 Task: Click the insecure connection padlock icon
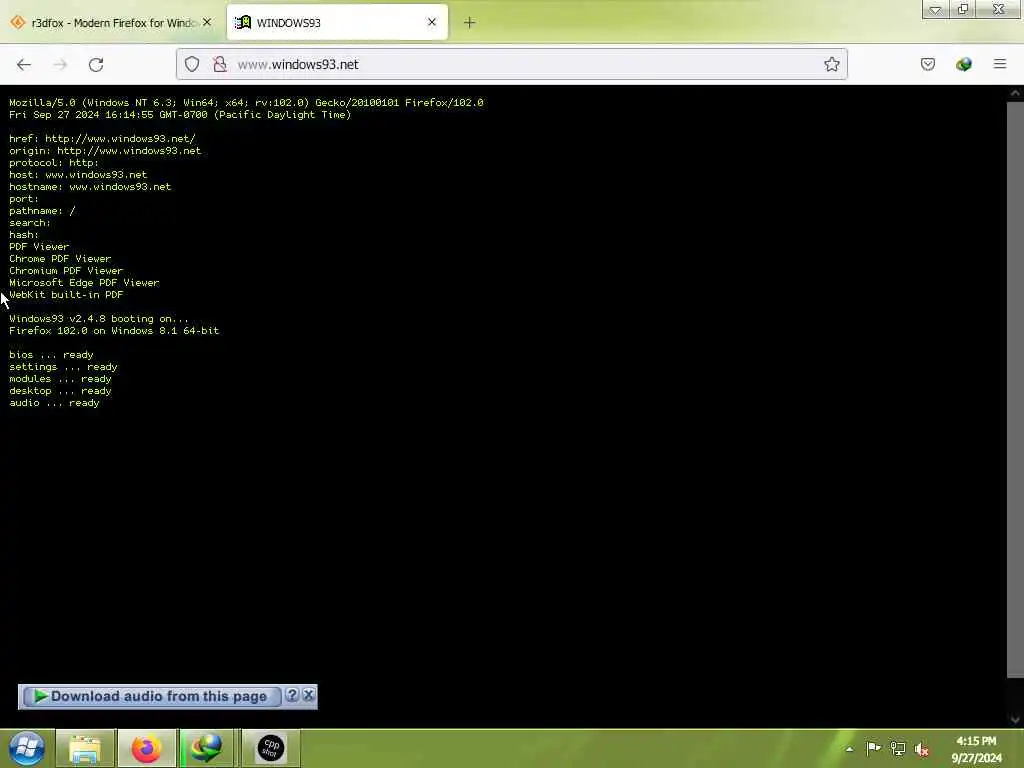point(219,64)
